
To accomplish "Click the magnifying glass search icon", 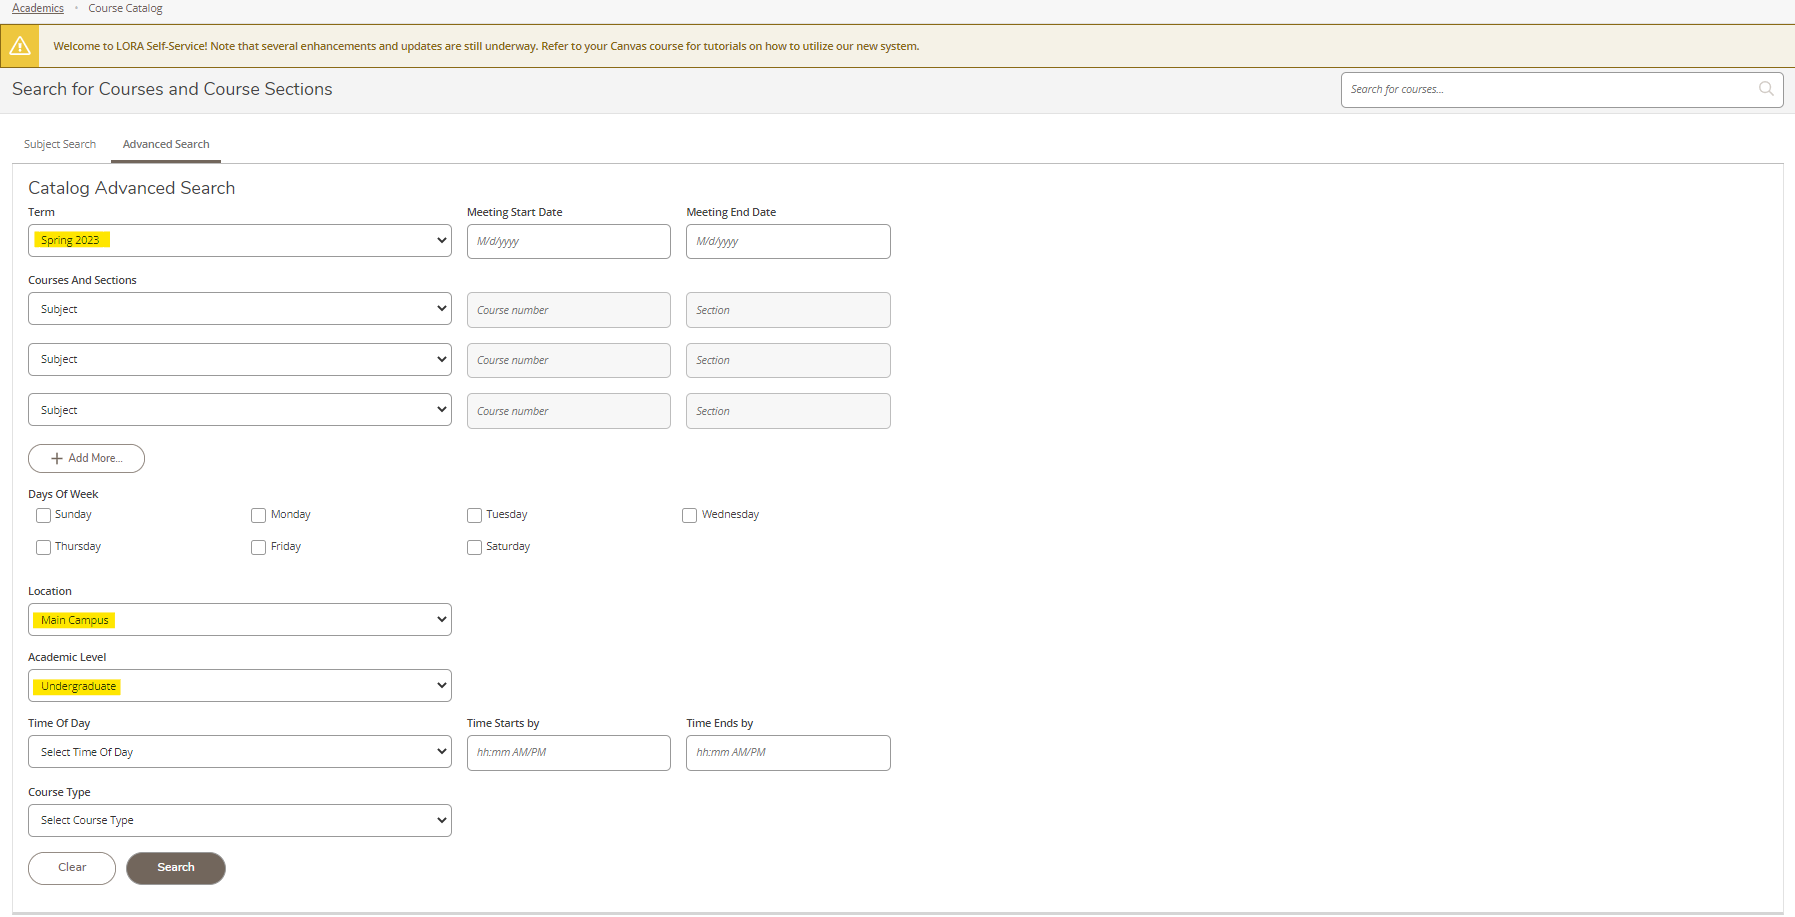I will point(1766,89).
